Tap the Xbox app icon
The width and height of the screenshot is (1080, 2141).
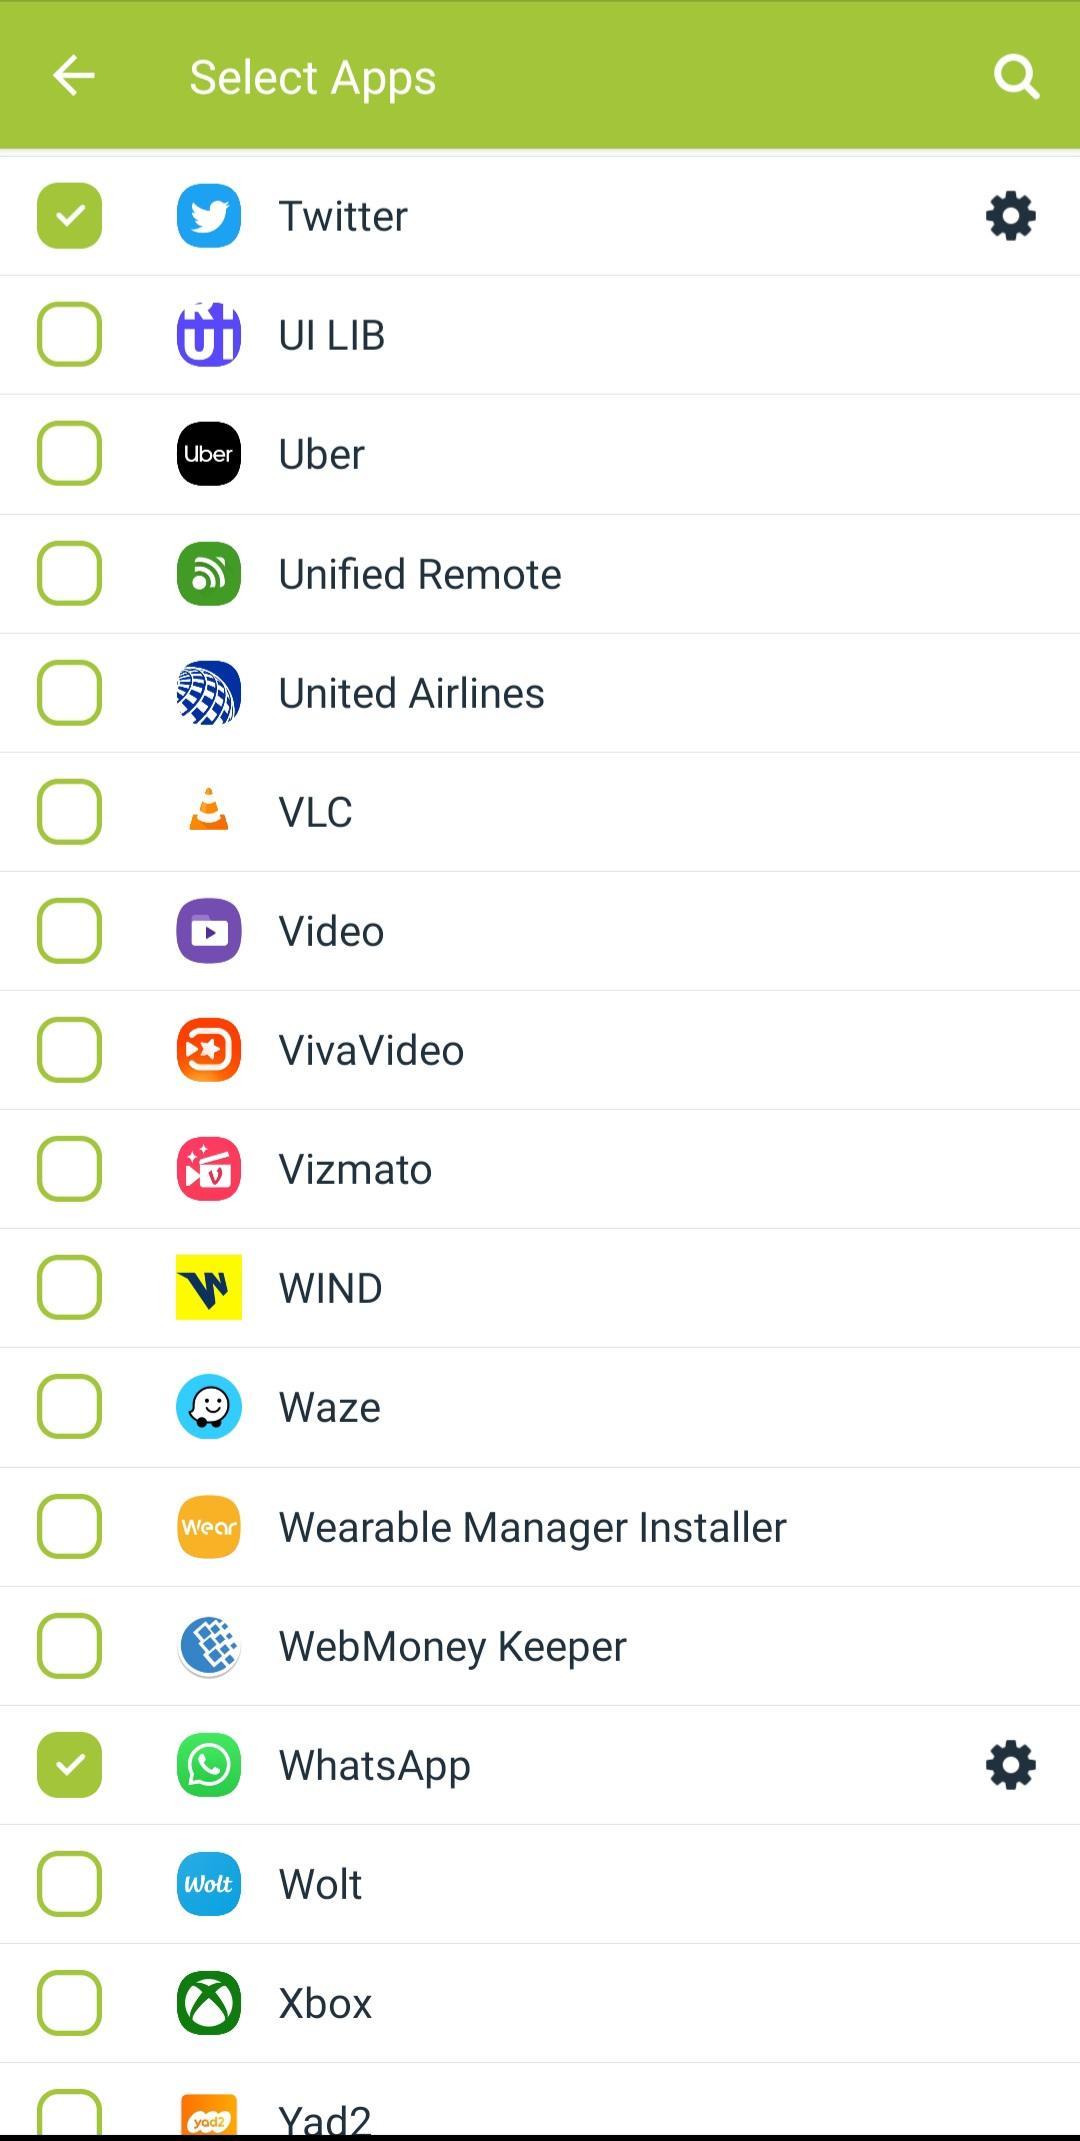pyautogui.click(x=209, y=2003)
